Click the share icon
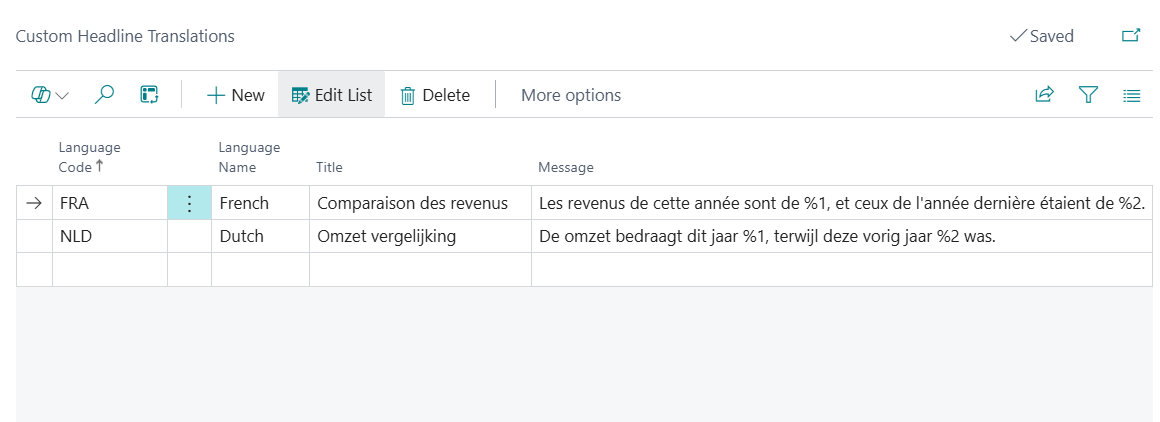The width and height of the screenshot is (1160, 422). click(x=1044, y=95)
